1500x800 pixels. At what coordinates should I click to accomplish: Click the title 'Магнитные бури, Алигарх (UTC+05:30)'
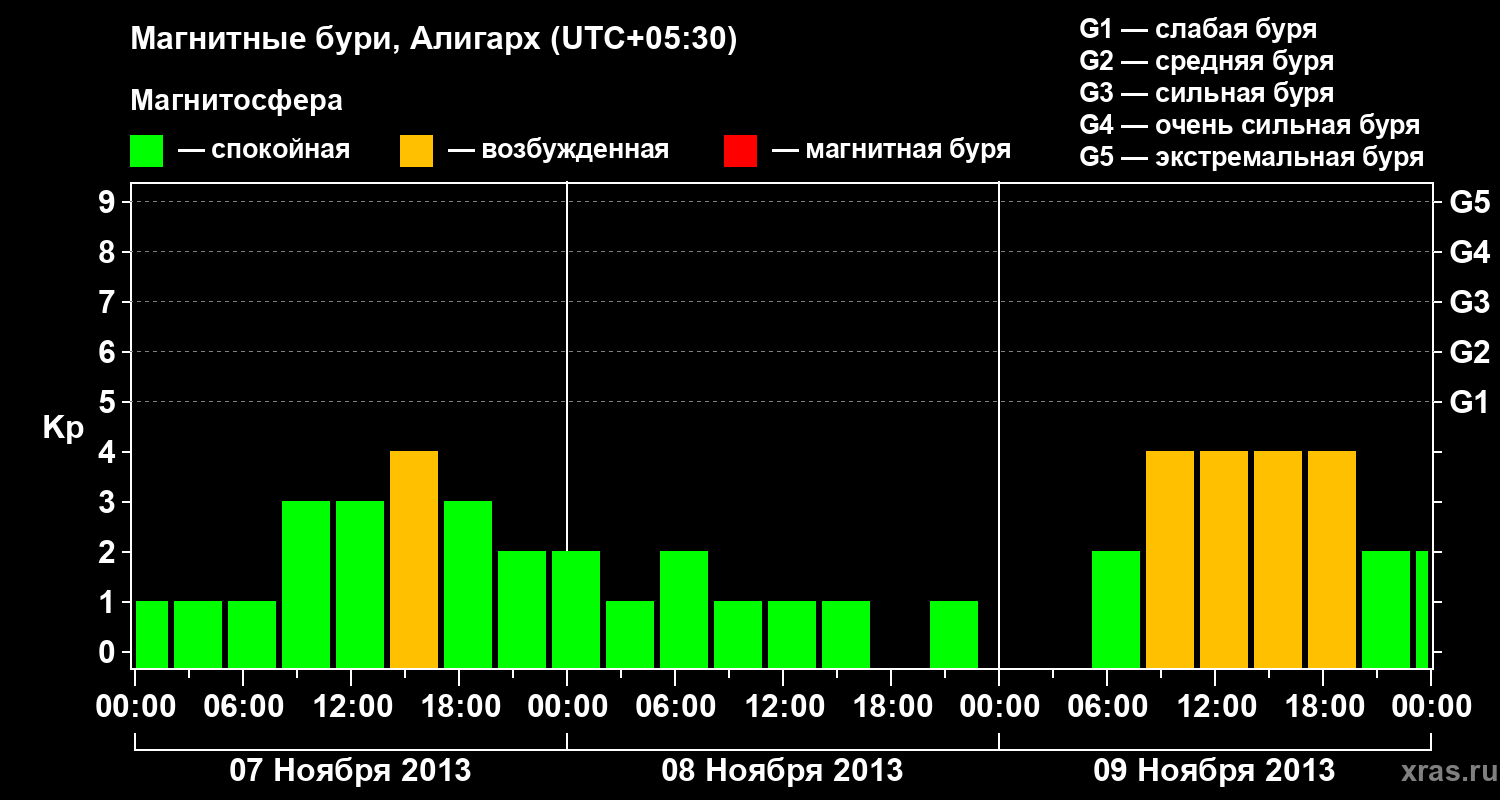tap(434, 40)
